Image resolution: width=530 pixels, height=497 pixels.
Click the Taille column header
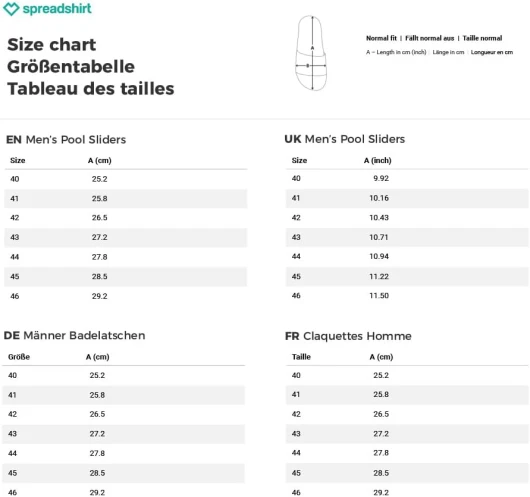[x=301, y=357]
